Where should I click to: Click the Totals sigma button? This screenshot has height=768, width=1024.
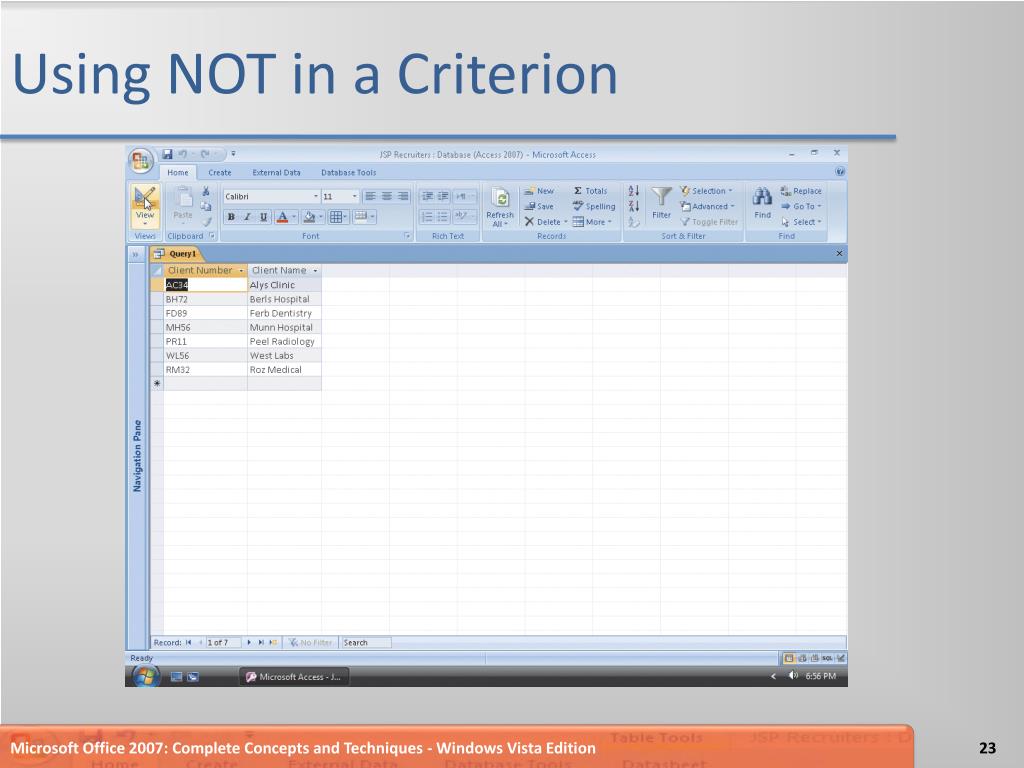[590, 191]
